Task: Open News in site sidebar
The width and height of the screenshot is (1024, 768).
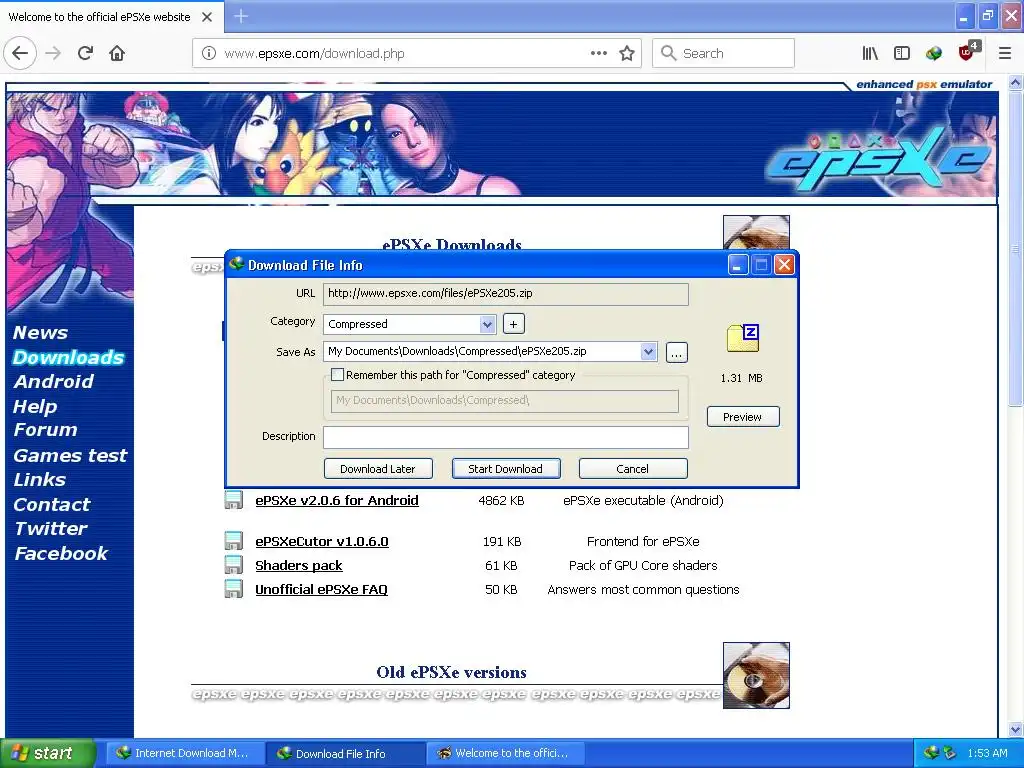Action: point(40,332)
